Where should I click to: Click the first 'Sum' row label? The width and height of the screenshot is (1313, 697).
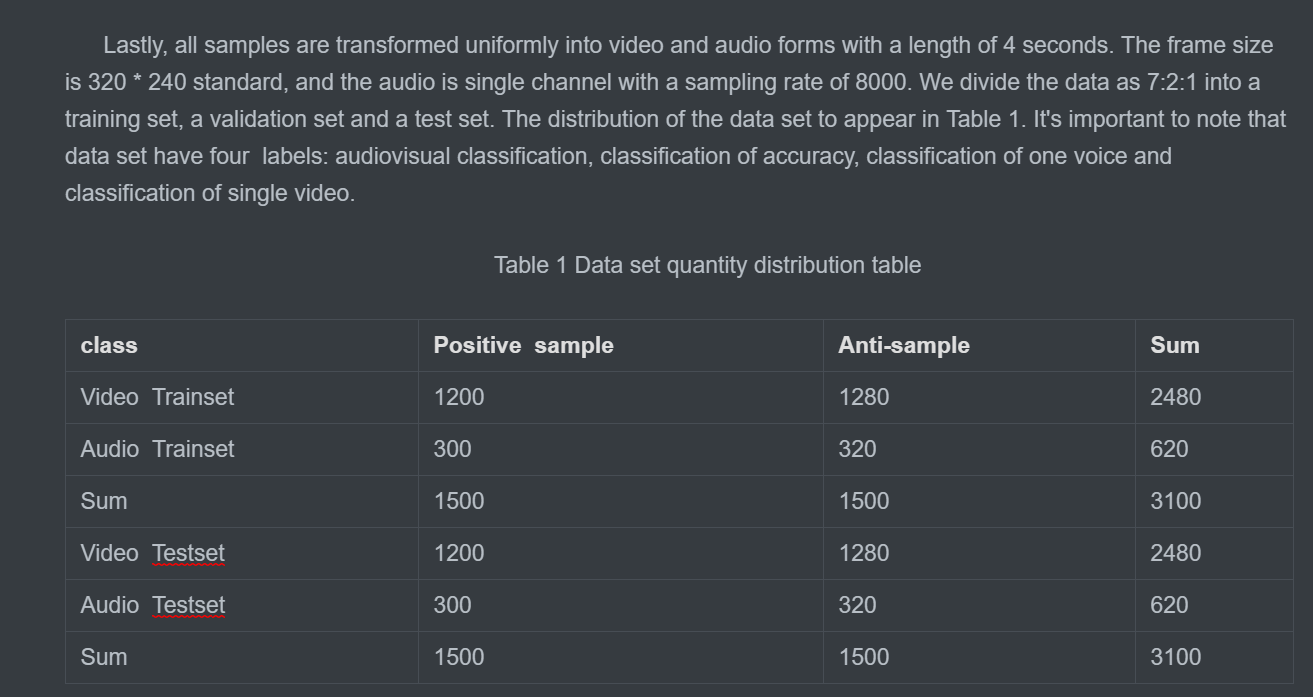pyautogui.click(x=104, y=501)
